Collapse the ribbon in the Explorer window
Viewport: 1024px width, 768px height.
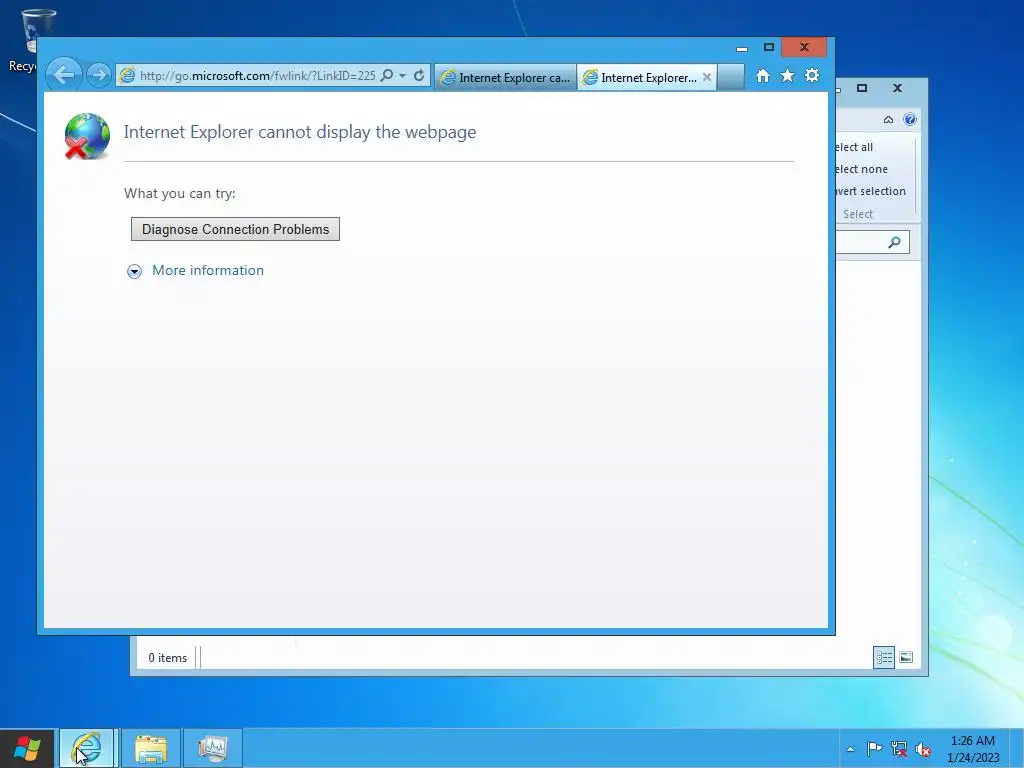[888, 120]
